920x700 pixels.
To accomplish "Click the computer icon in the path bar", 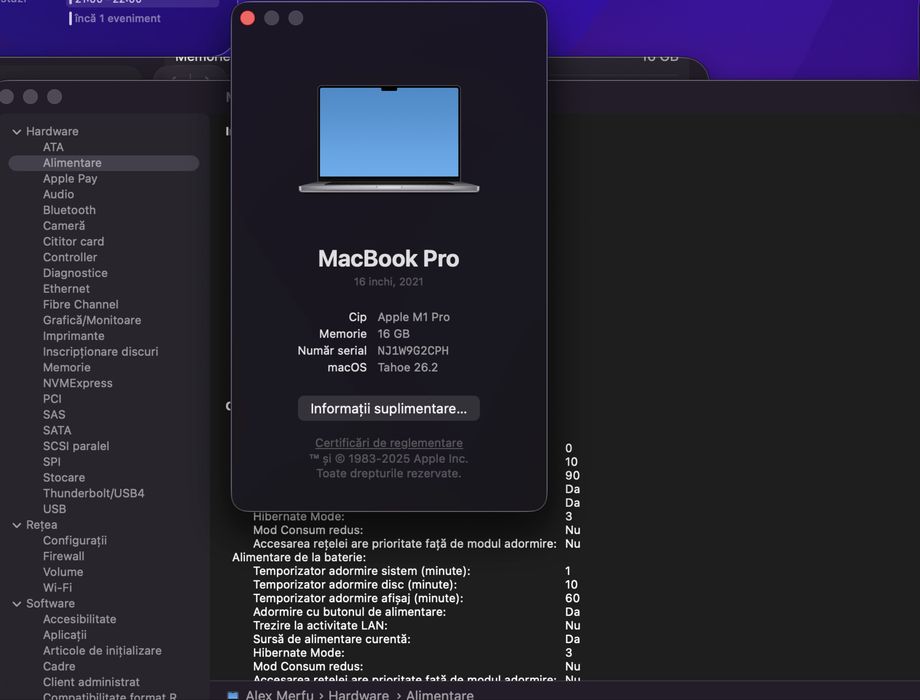I will tap(233, 695).
